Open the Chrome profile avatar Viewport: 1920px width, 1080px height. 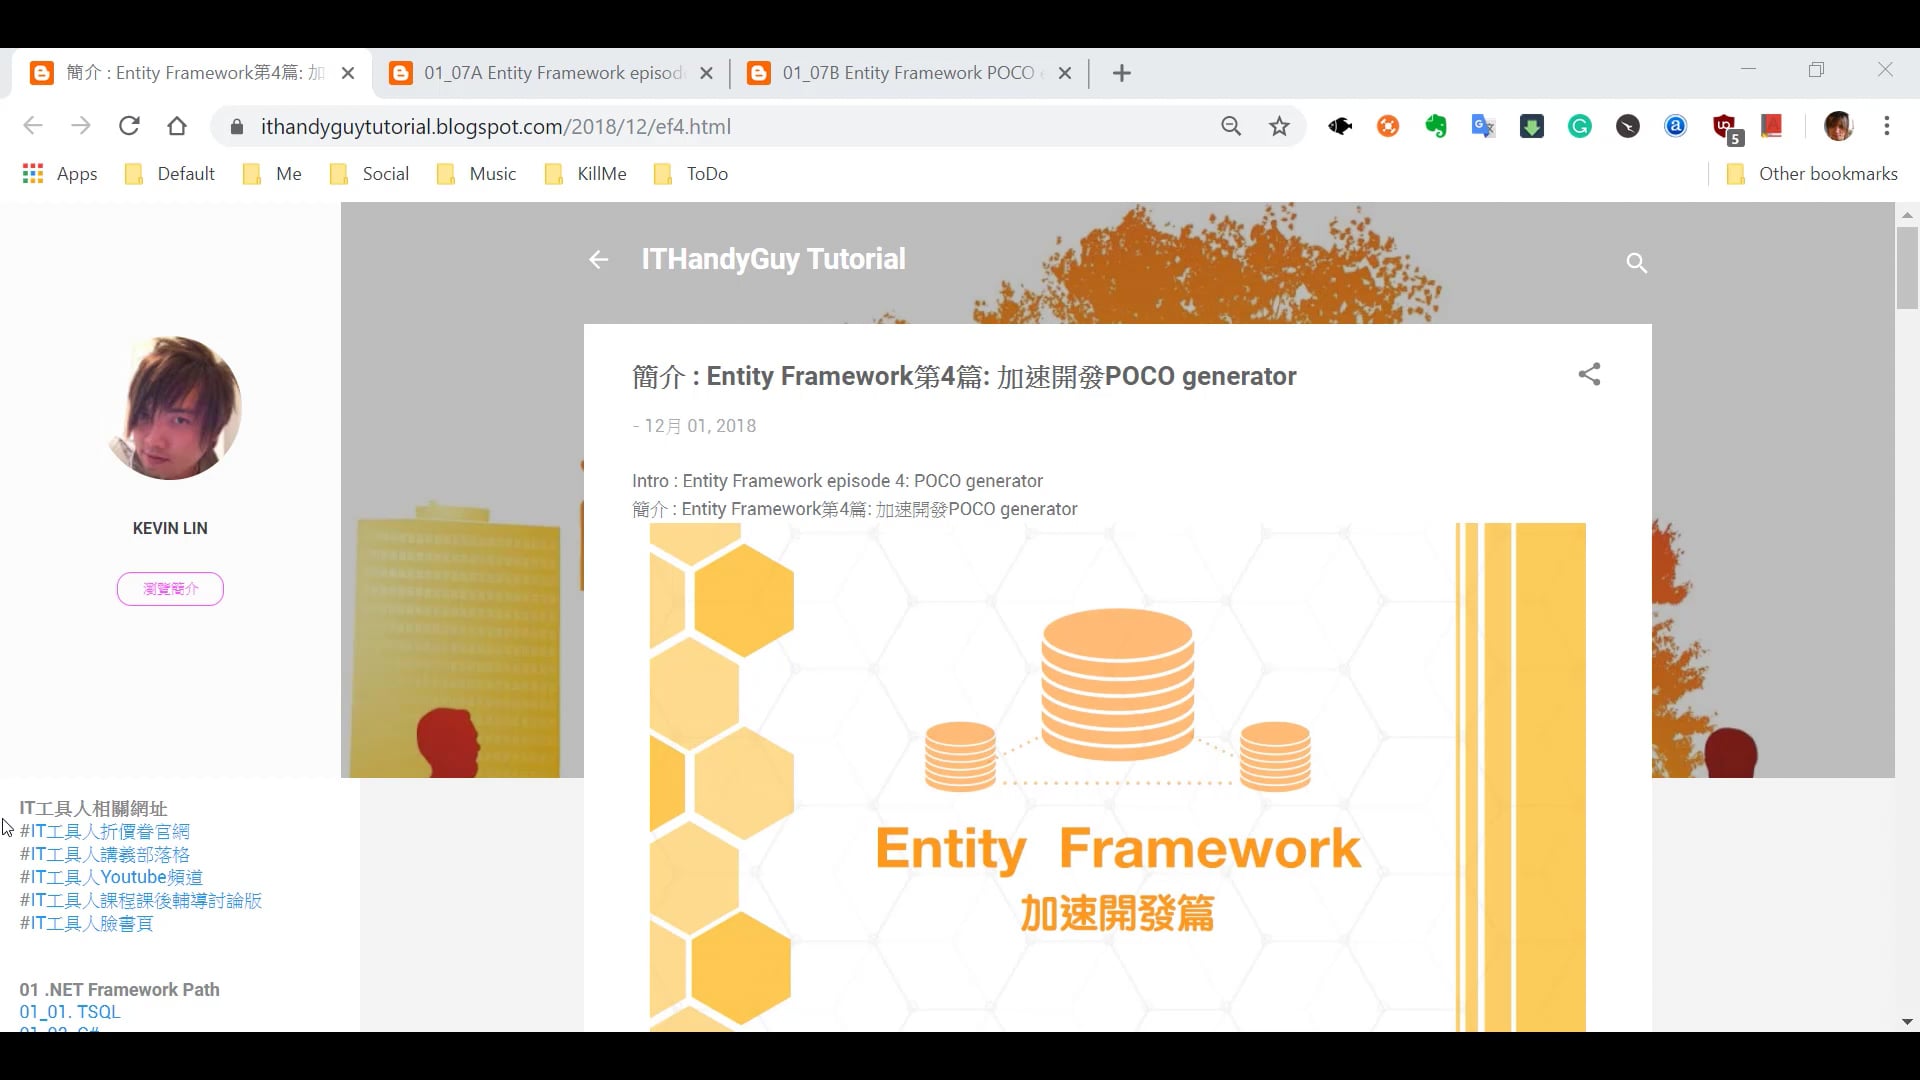click(x=1840, y=126)
